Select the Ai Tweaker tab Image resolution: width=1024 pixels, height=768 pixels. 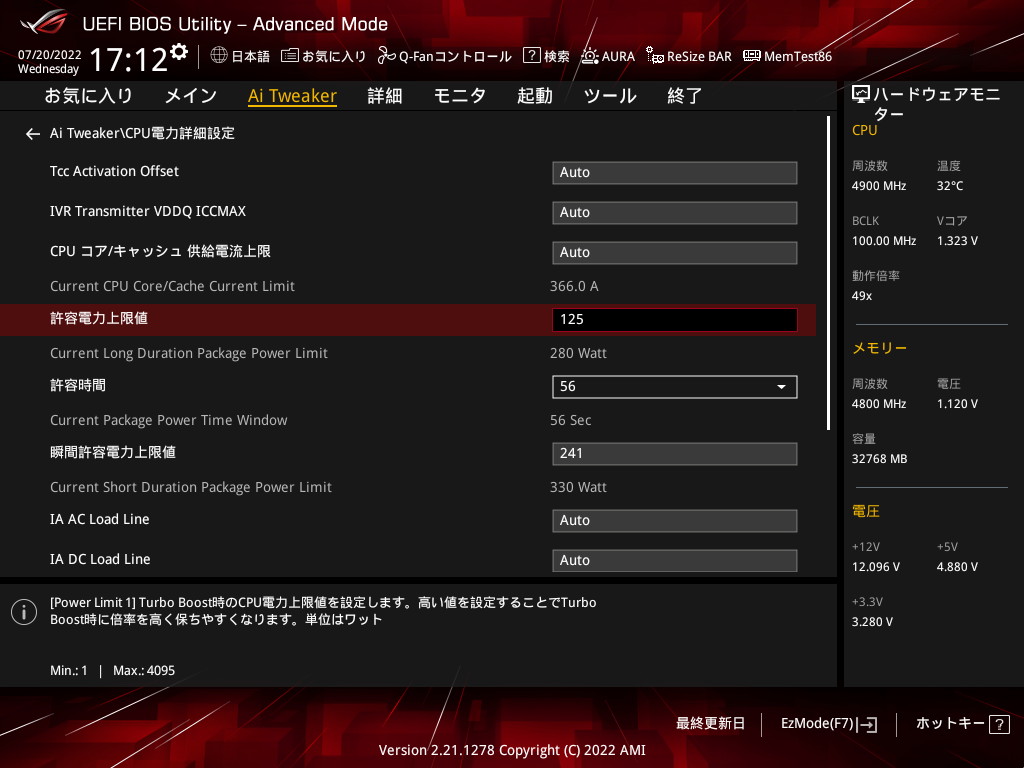[x=292, y=96]
